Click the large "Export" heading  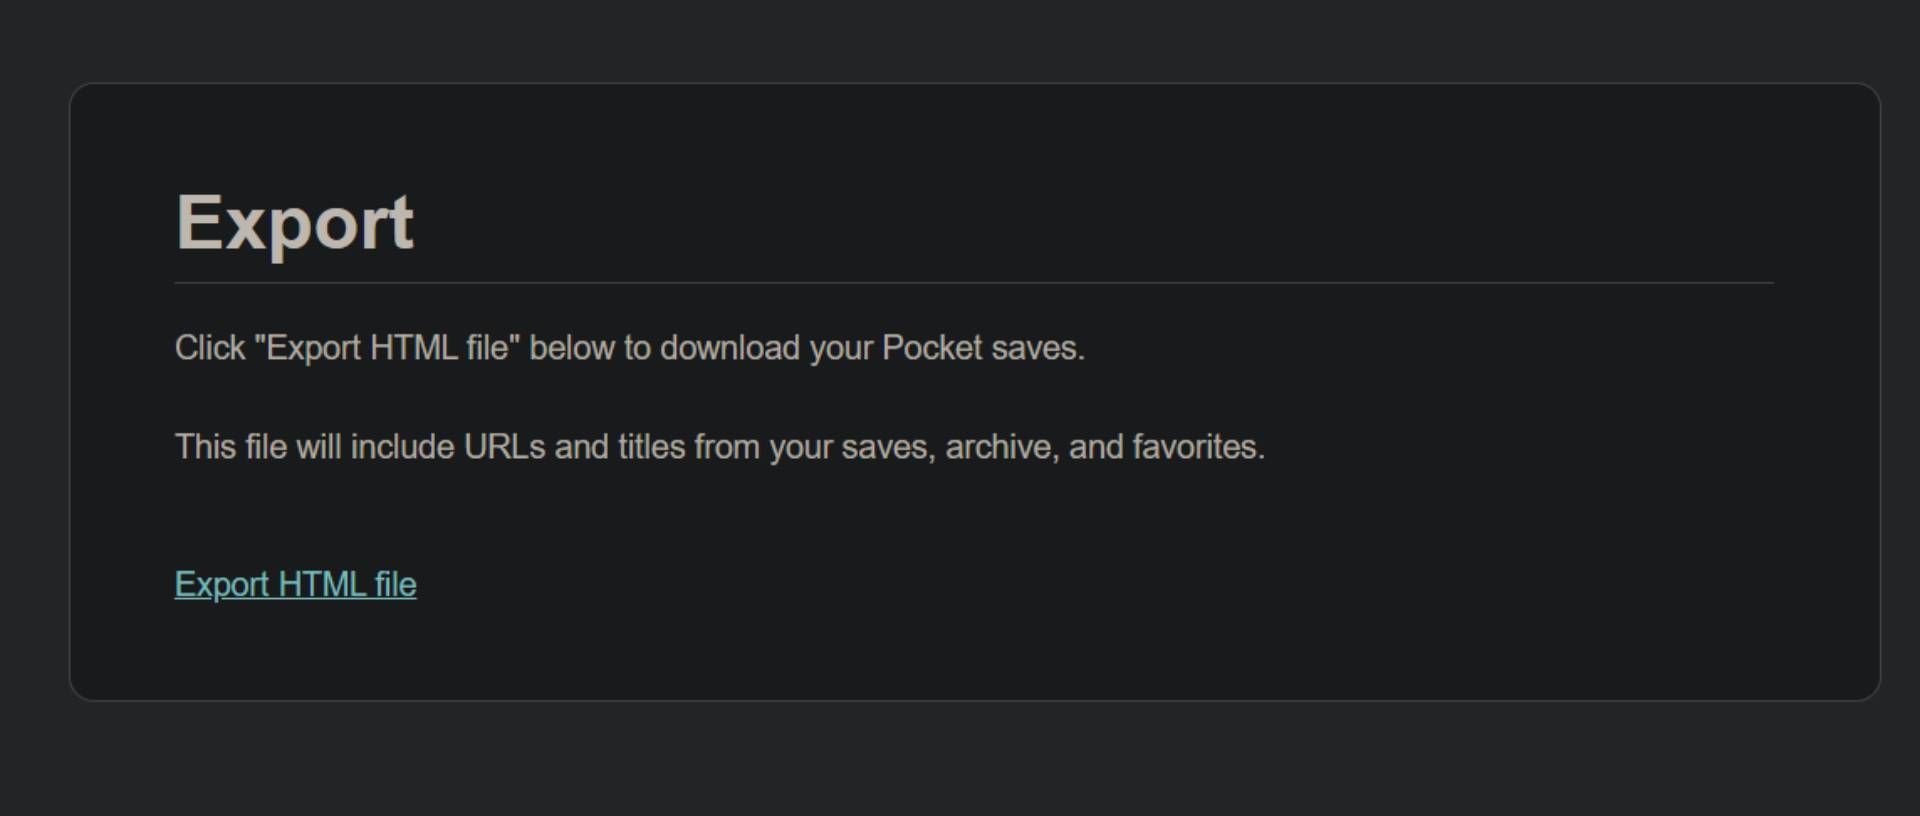(x=295, y=222)
